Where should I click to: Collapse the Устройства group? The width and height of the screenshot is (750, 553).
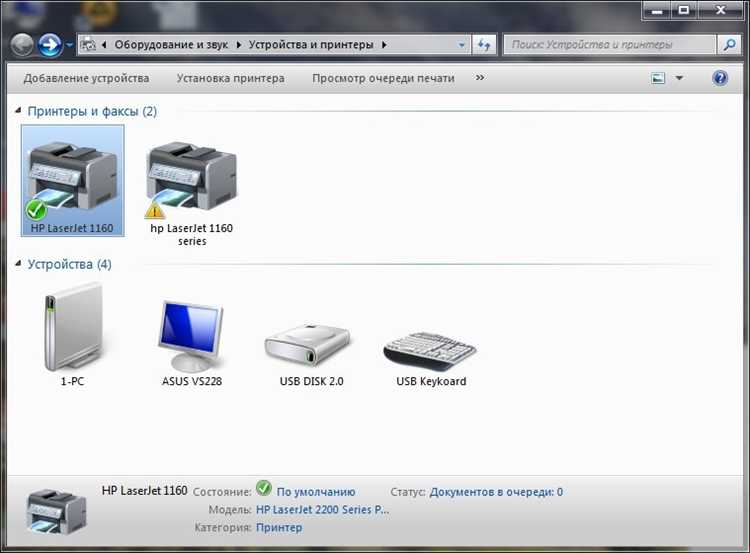(18, 264)
